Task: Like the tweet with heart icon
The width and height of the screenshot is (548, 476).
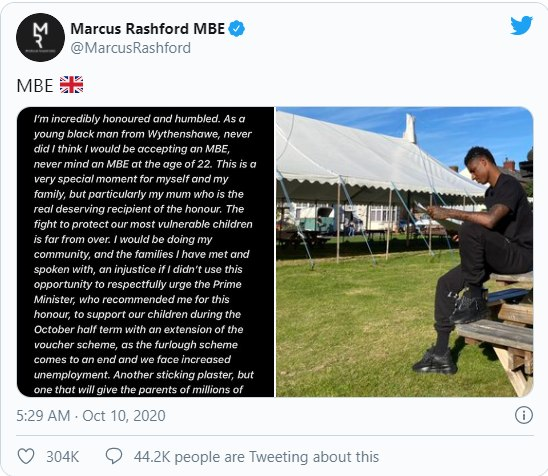Action: click(26, 456)
